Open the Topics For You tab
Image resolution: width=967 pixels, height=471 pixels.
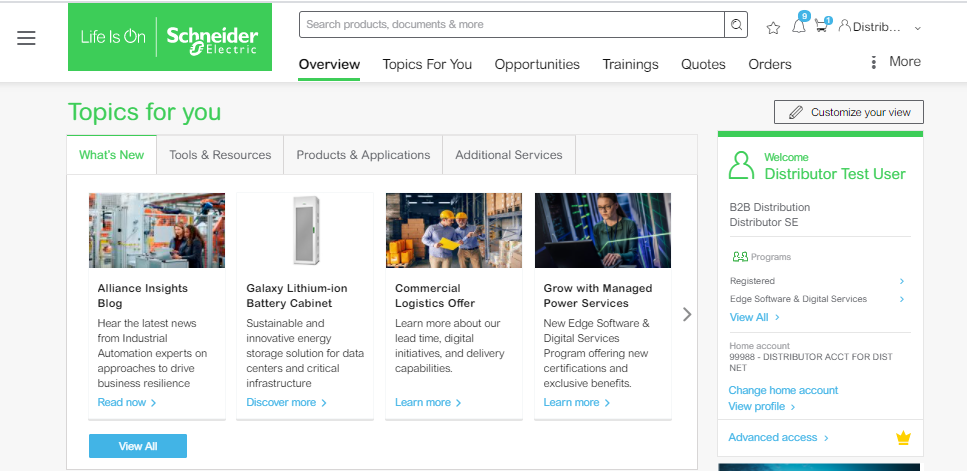coord(427,64)
